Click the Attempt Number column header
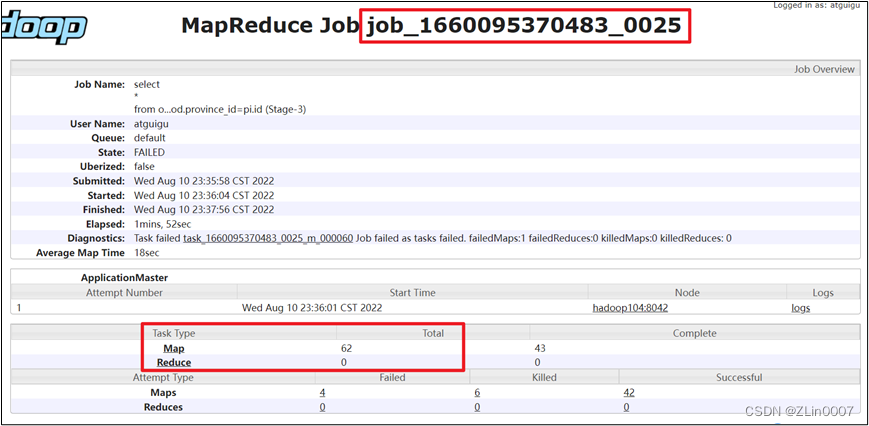 coord(124,292)
